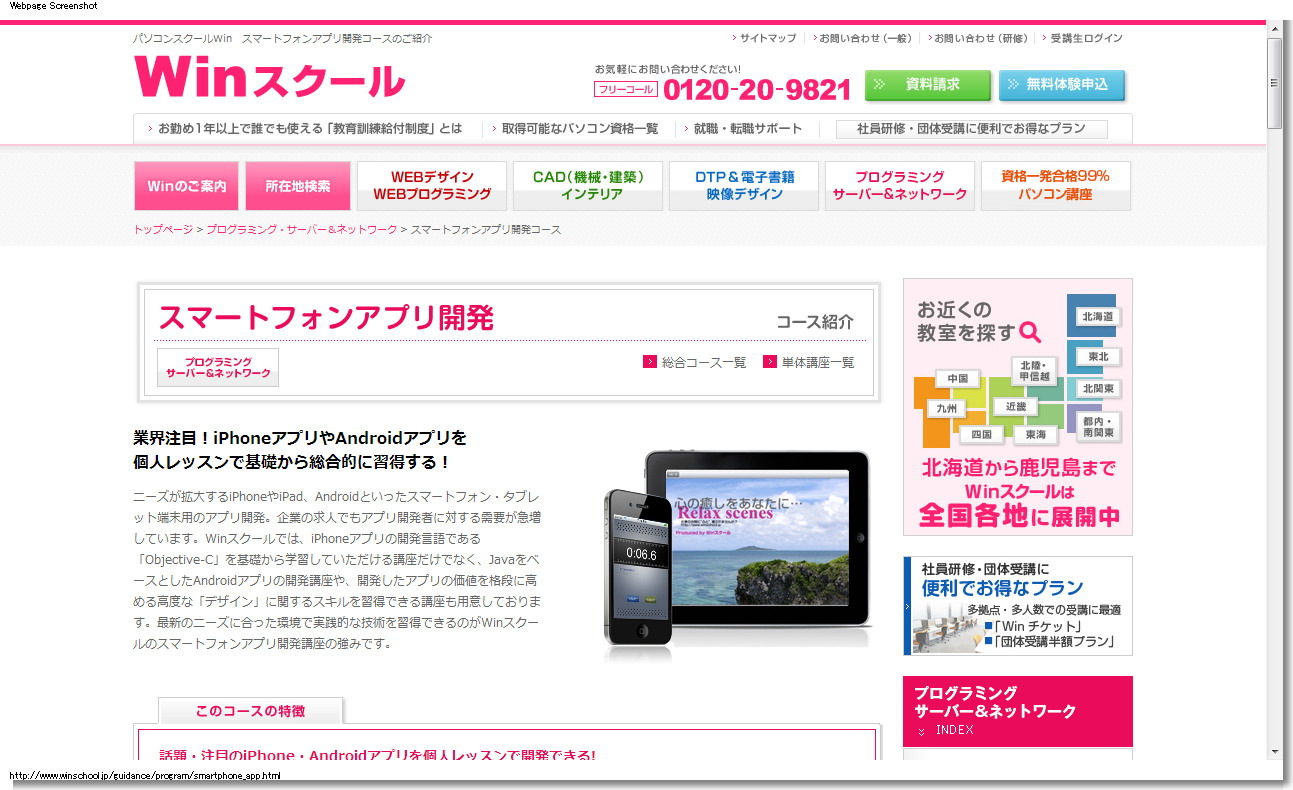The width and height of the screenshot is (1293, 790).
Task: Click the green 資料請求 button
Action: [x=928, y=85]
